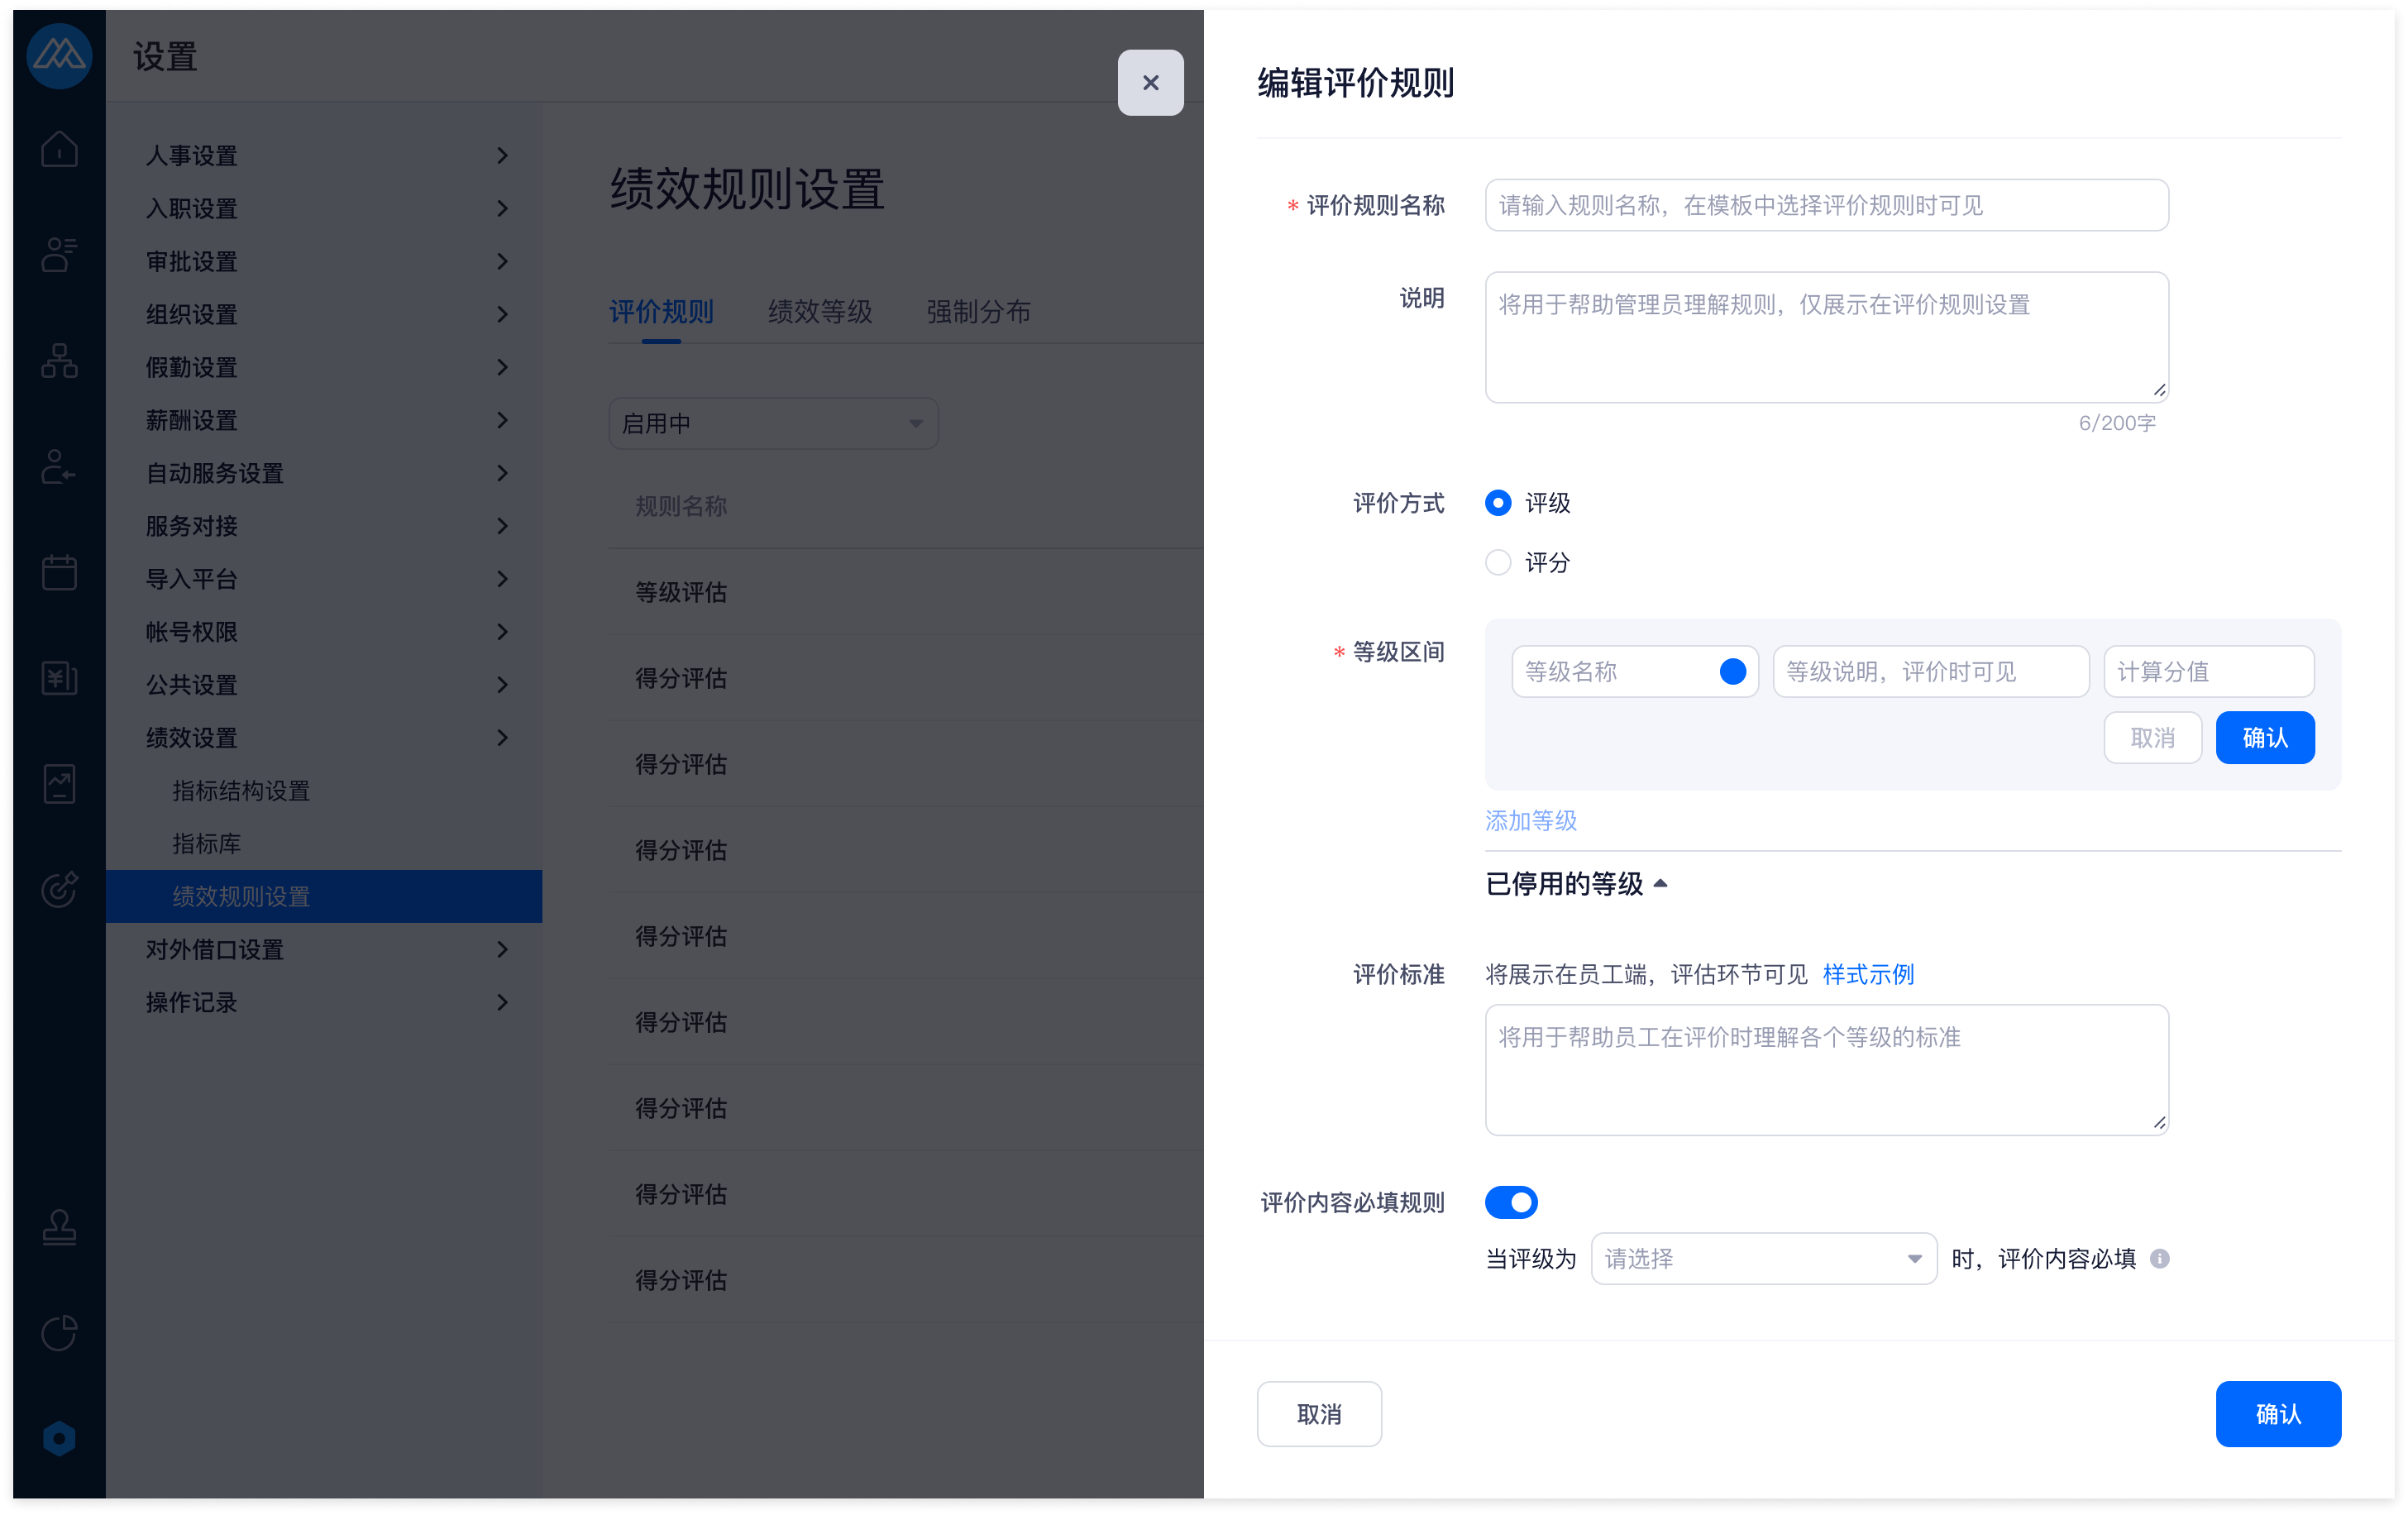The image size is (2408, 1515).
Task: Open the 启用中 status filter dropdown
Action: point(773,423)
